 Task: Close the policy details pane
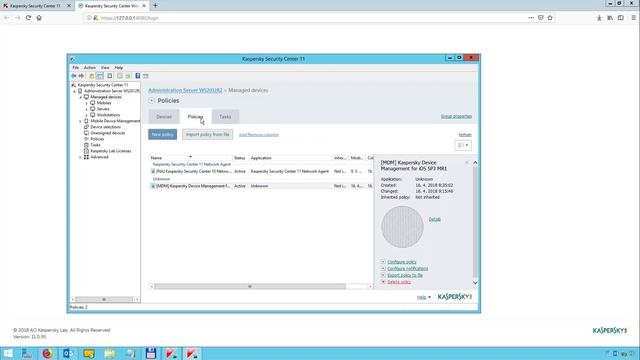[x=467, y=163]
